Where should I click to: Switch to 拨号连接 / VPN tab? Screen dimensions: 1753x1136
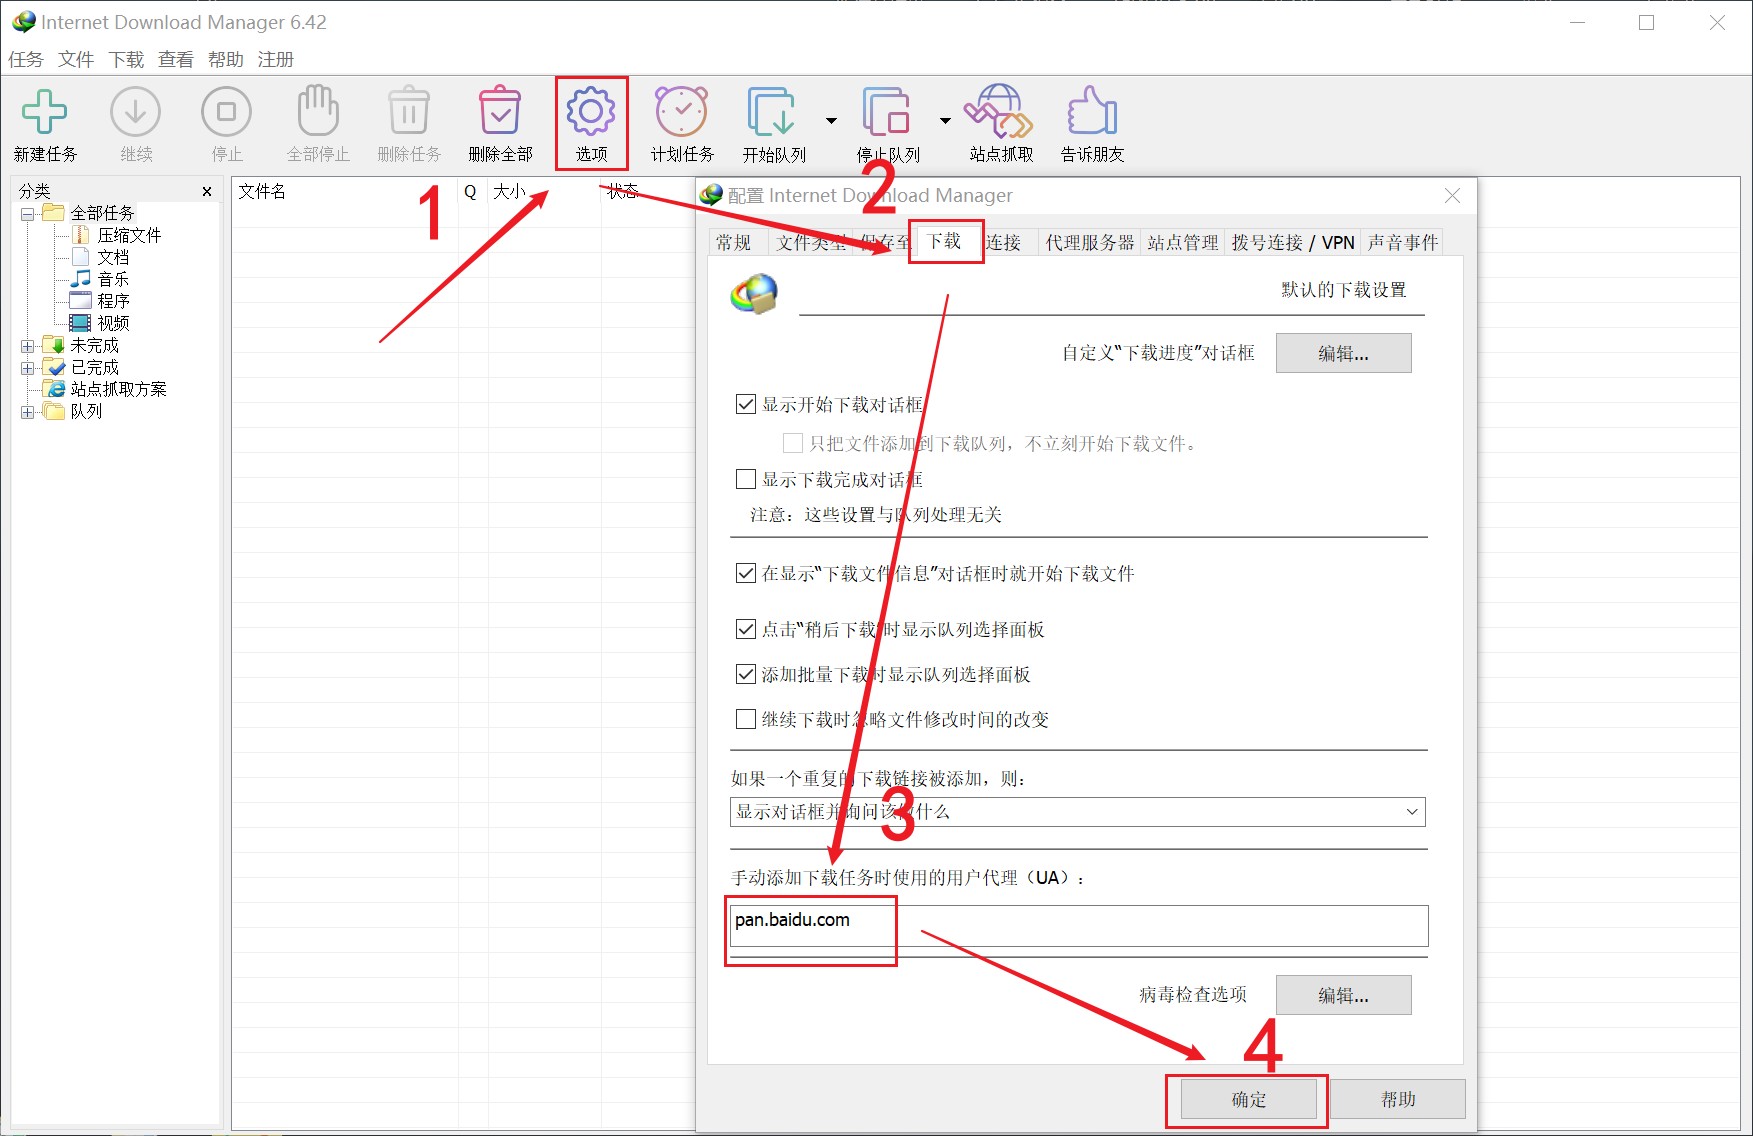coord(1293,242)
